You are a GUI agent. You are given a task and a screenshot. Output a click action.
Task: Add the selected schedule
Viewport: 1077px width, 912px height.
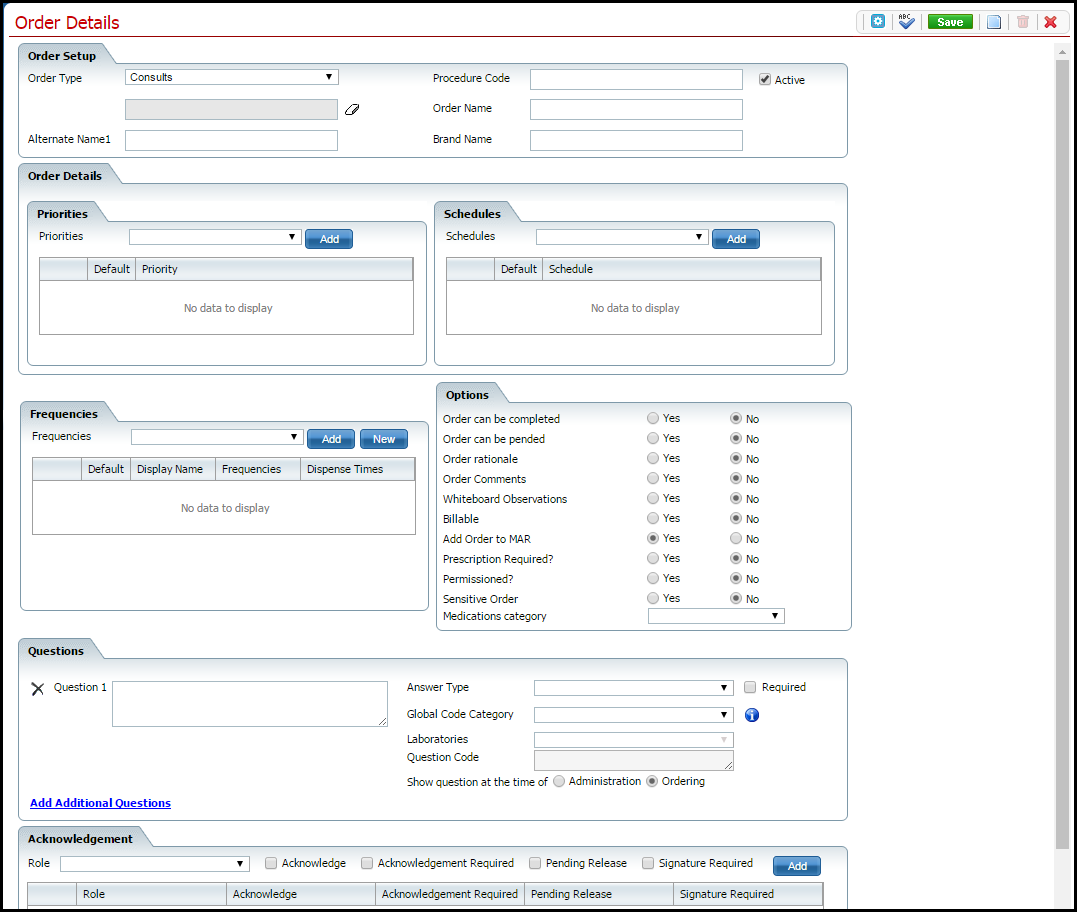click(x=736, y=239)
